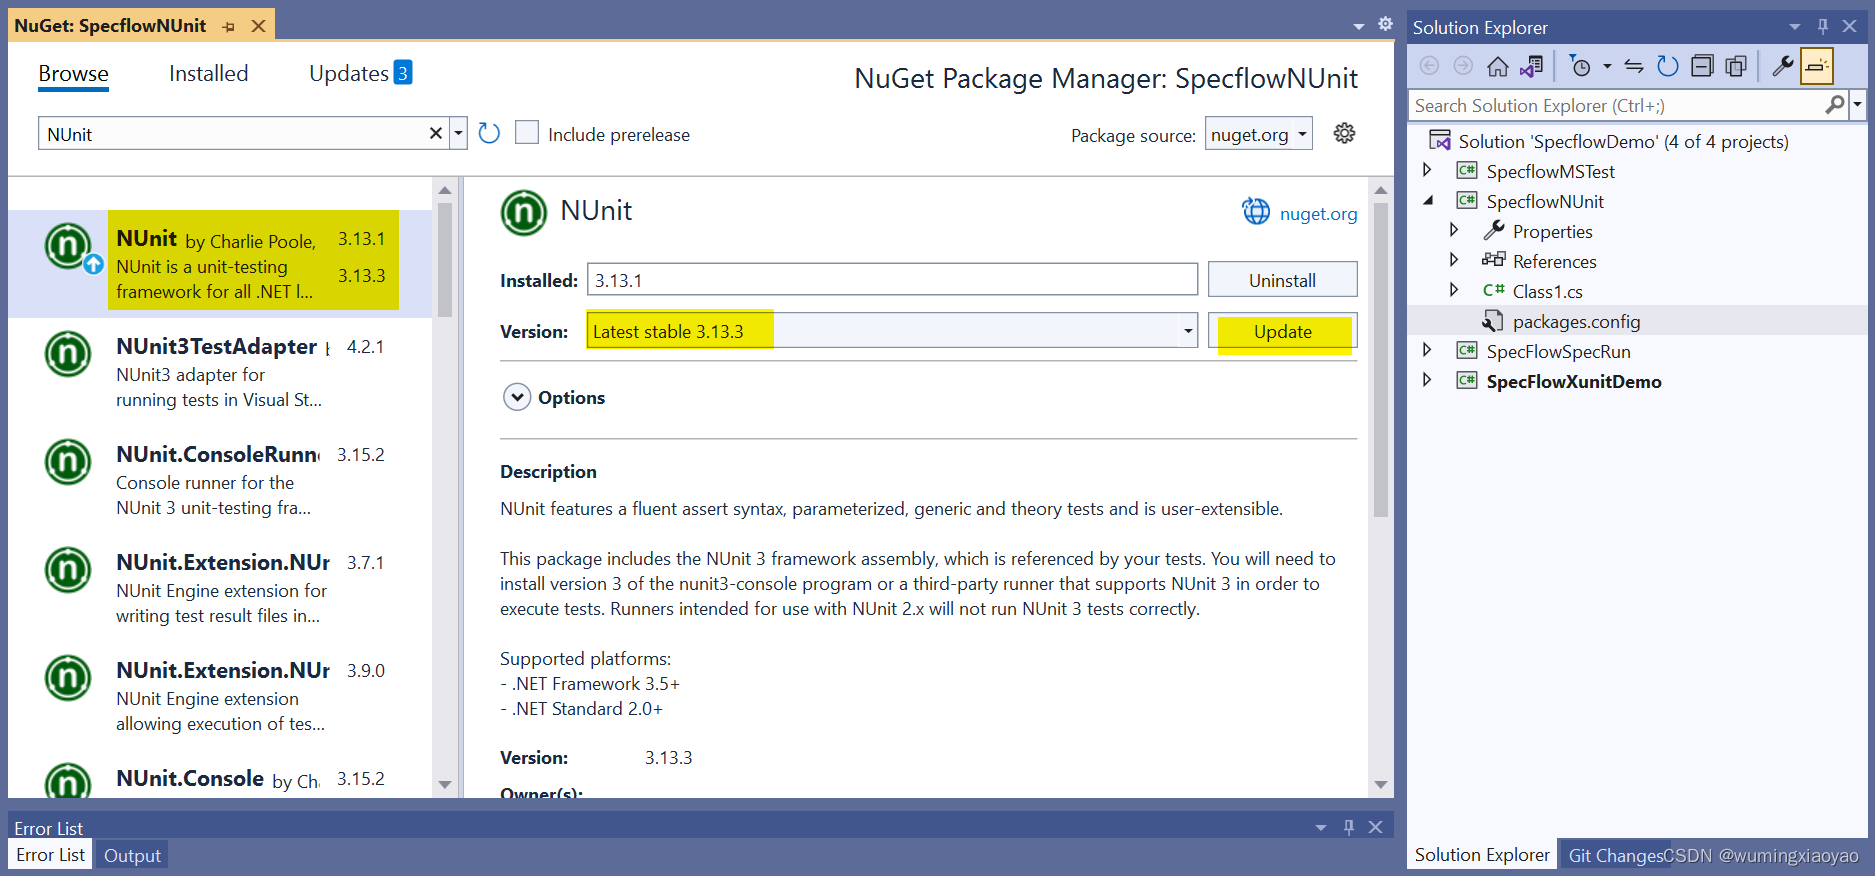Select the NUnit3TestAdapter package
1875x876 pixels.
(220, 371)
